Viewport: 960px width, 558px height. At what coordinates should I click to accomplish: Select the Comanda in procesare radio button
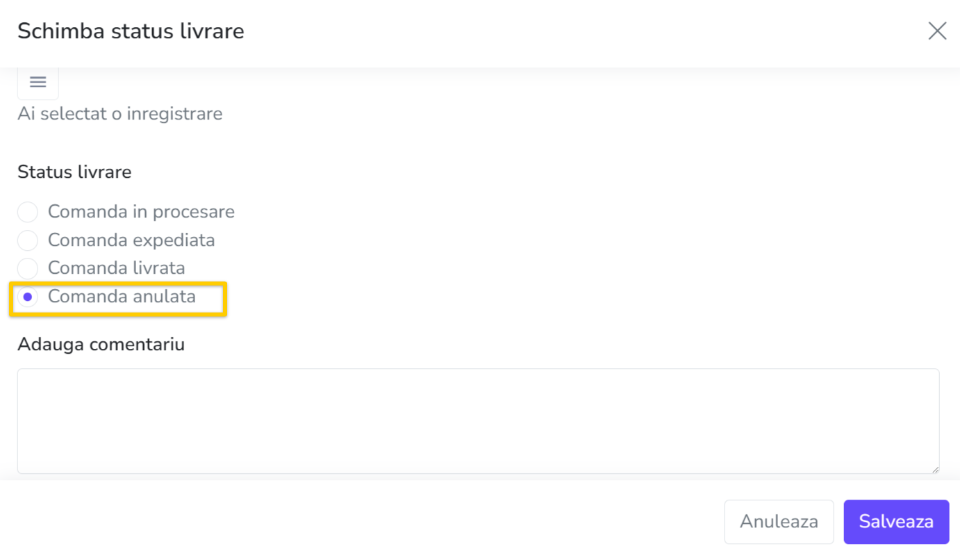pyautogui.click(x=28, y=212)
